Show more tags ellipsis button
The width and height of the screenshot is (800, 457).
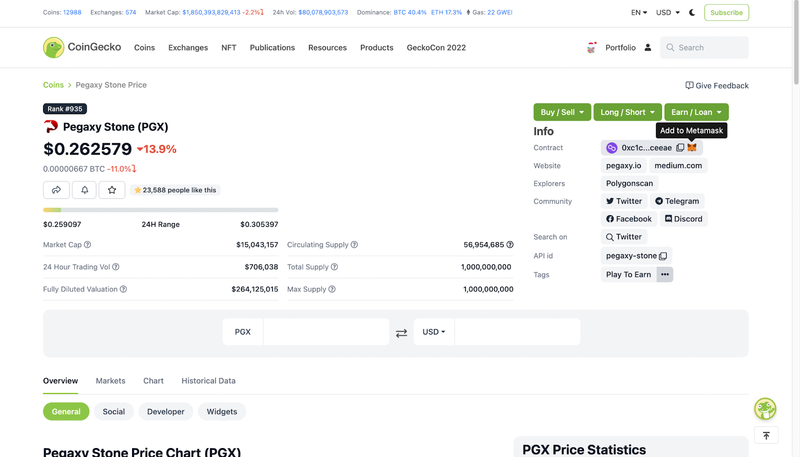pyautogui.click(x=665, y=274)
